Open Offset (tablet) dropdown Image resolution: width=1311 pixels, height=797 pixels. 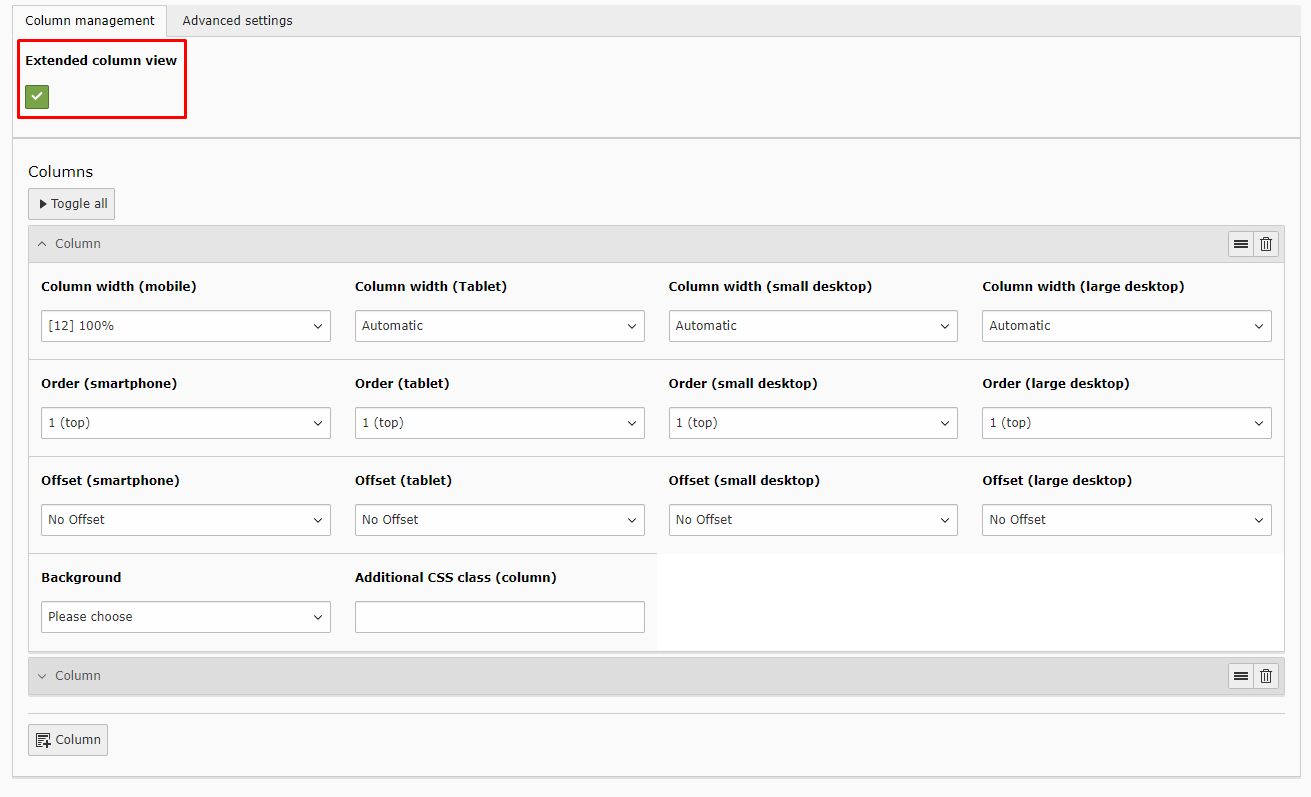tap(499, 520)
